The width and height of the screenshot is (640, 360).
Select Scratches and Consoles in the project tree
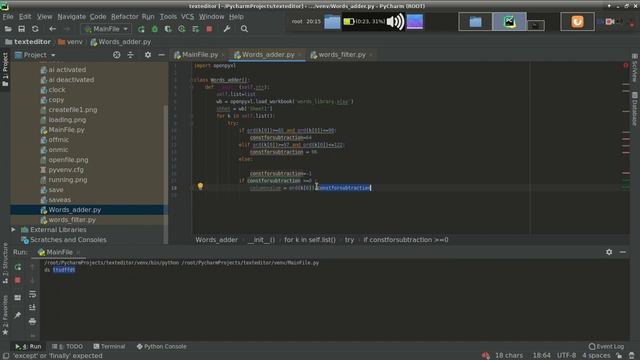pyautogui.click(x=68, y=240)
